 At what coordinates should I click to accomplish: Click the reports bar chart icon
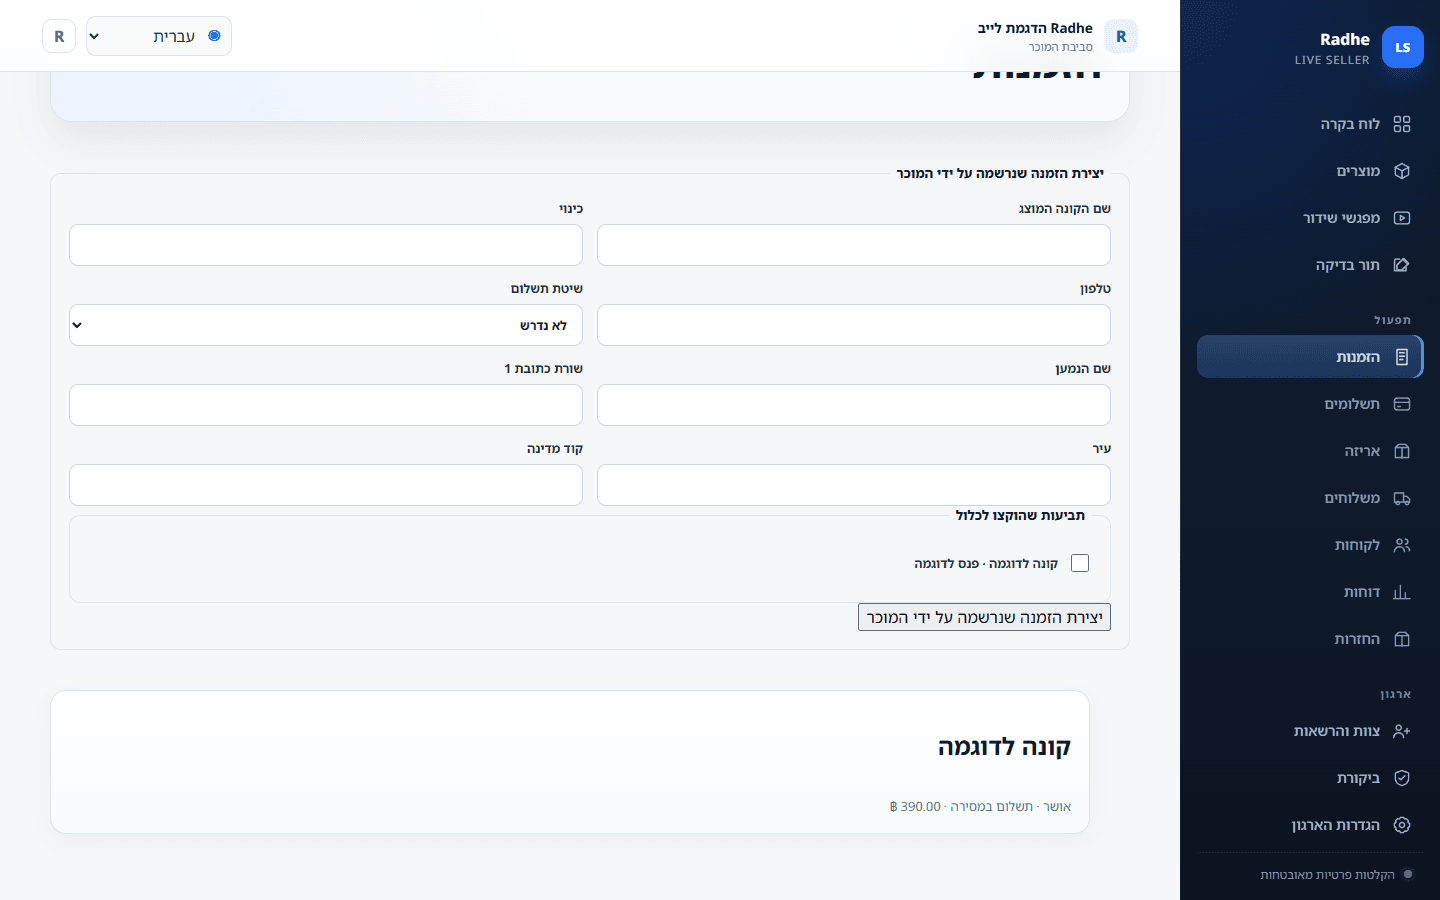pyautogui.click(x=1402, y=592)
